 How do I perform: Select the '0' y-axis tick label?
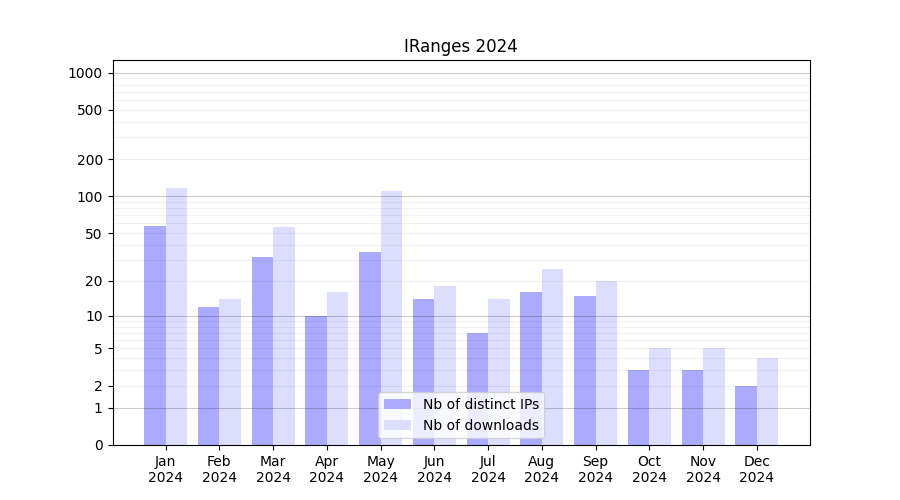(98, 445)
